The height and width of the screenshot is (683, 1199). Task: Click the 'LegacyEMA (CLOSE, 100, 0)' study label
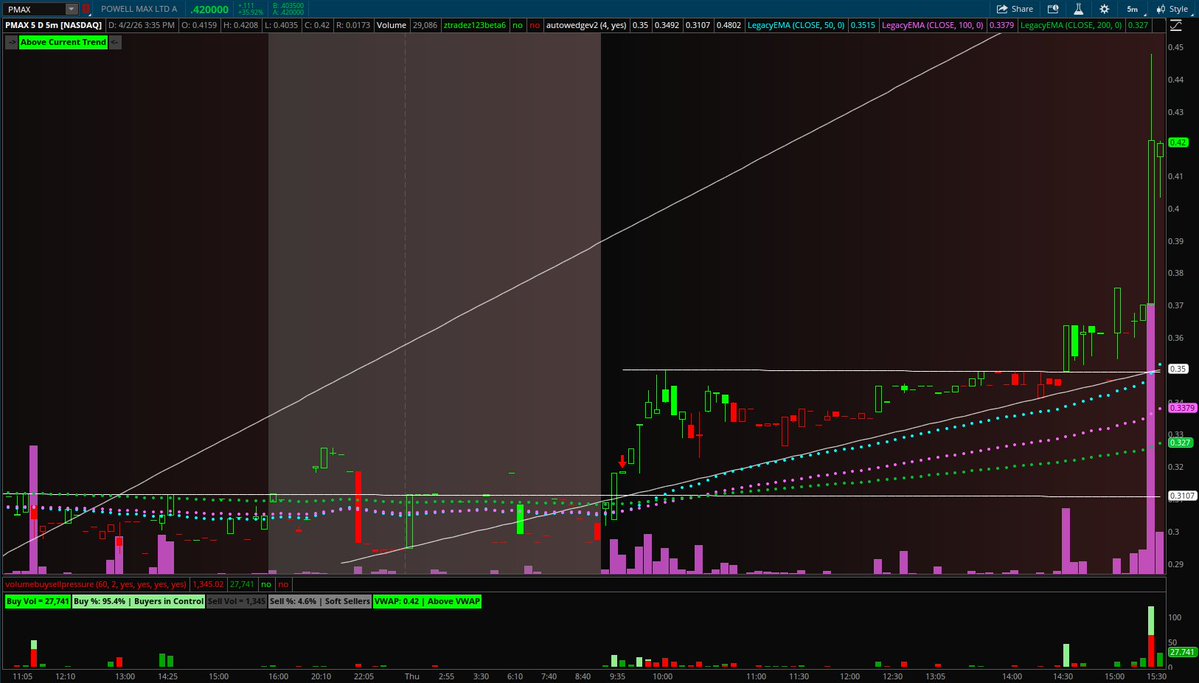click(932, 25)
